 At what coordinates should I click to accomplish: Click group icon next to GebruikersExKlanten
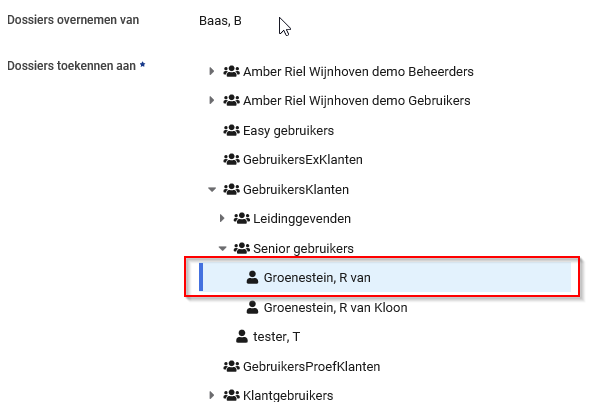231,159
